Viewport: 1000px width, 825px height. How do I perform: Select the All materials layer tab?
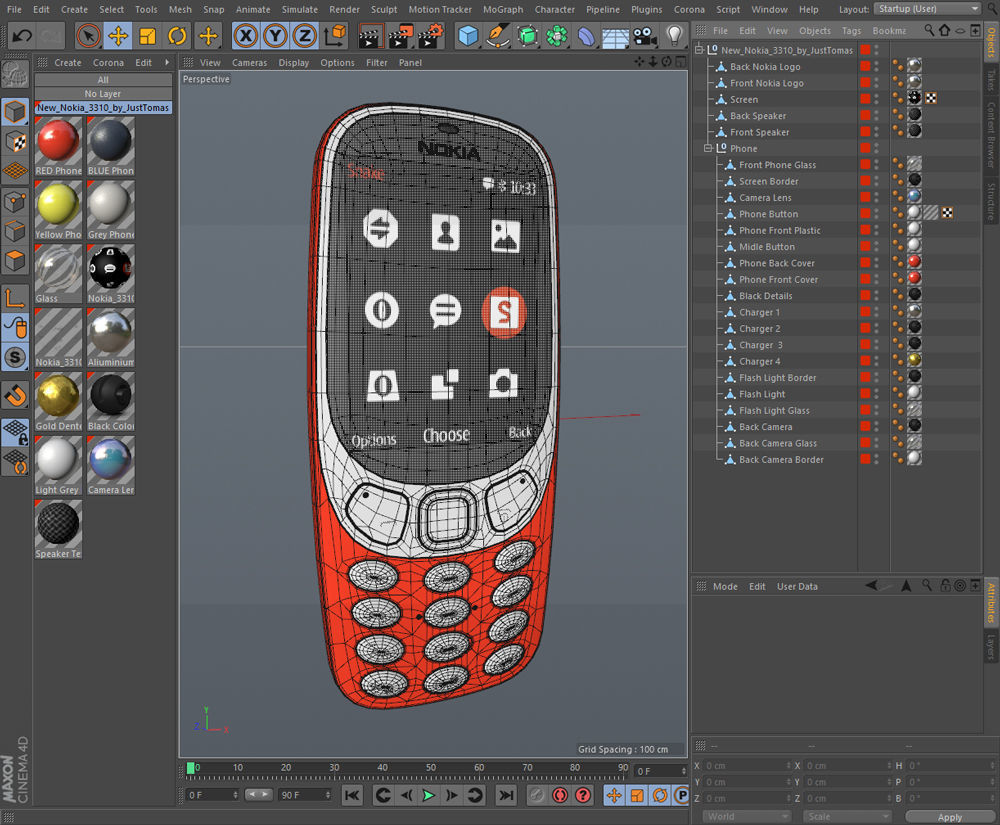pos(103,80)
